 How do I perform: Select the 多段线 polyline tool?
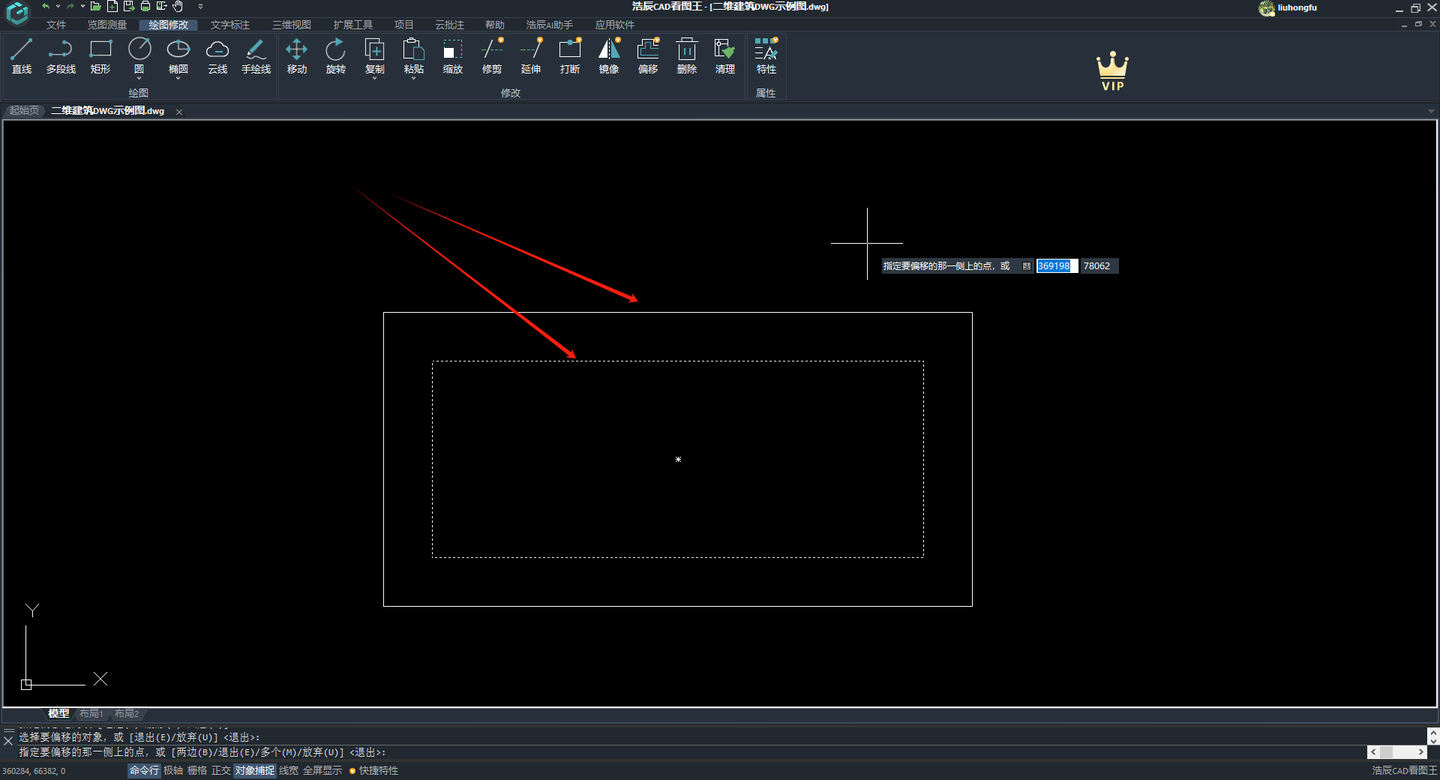point(61,56)
